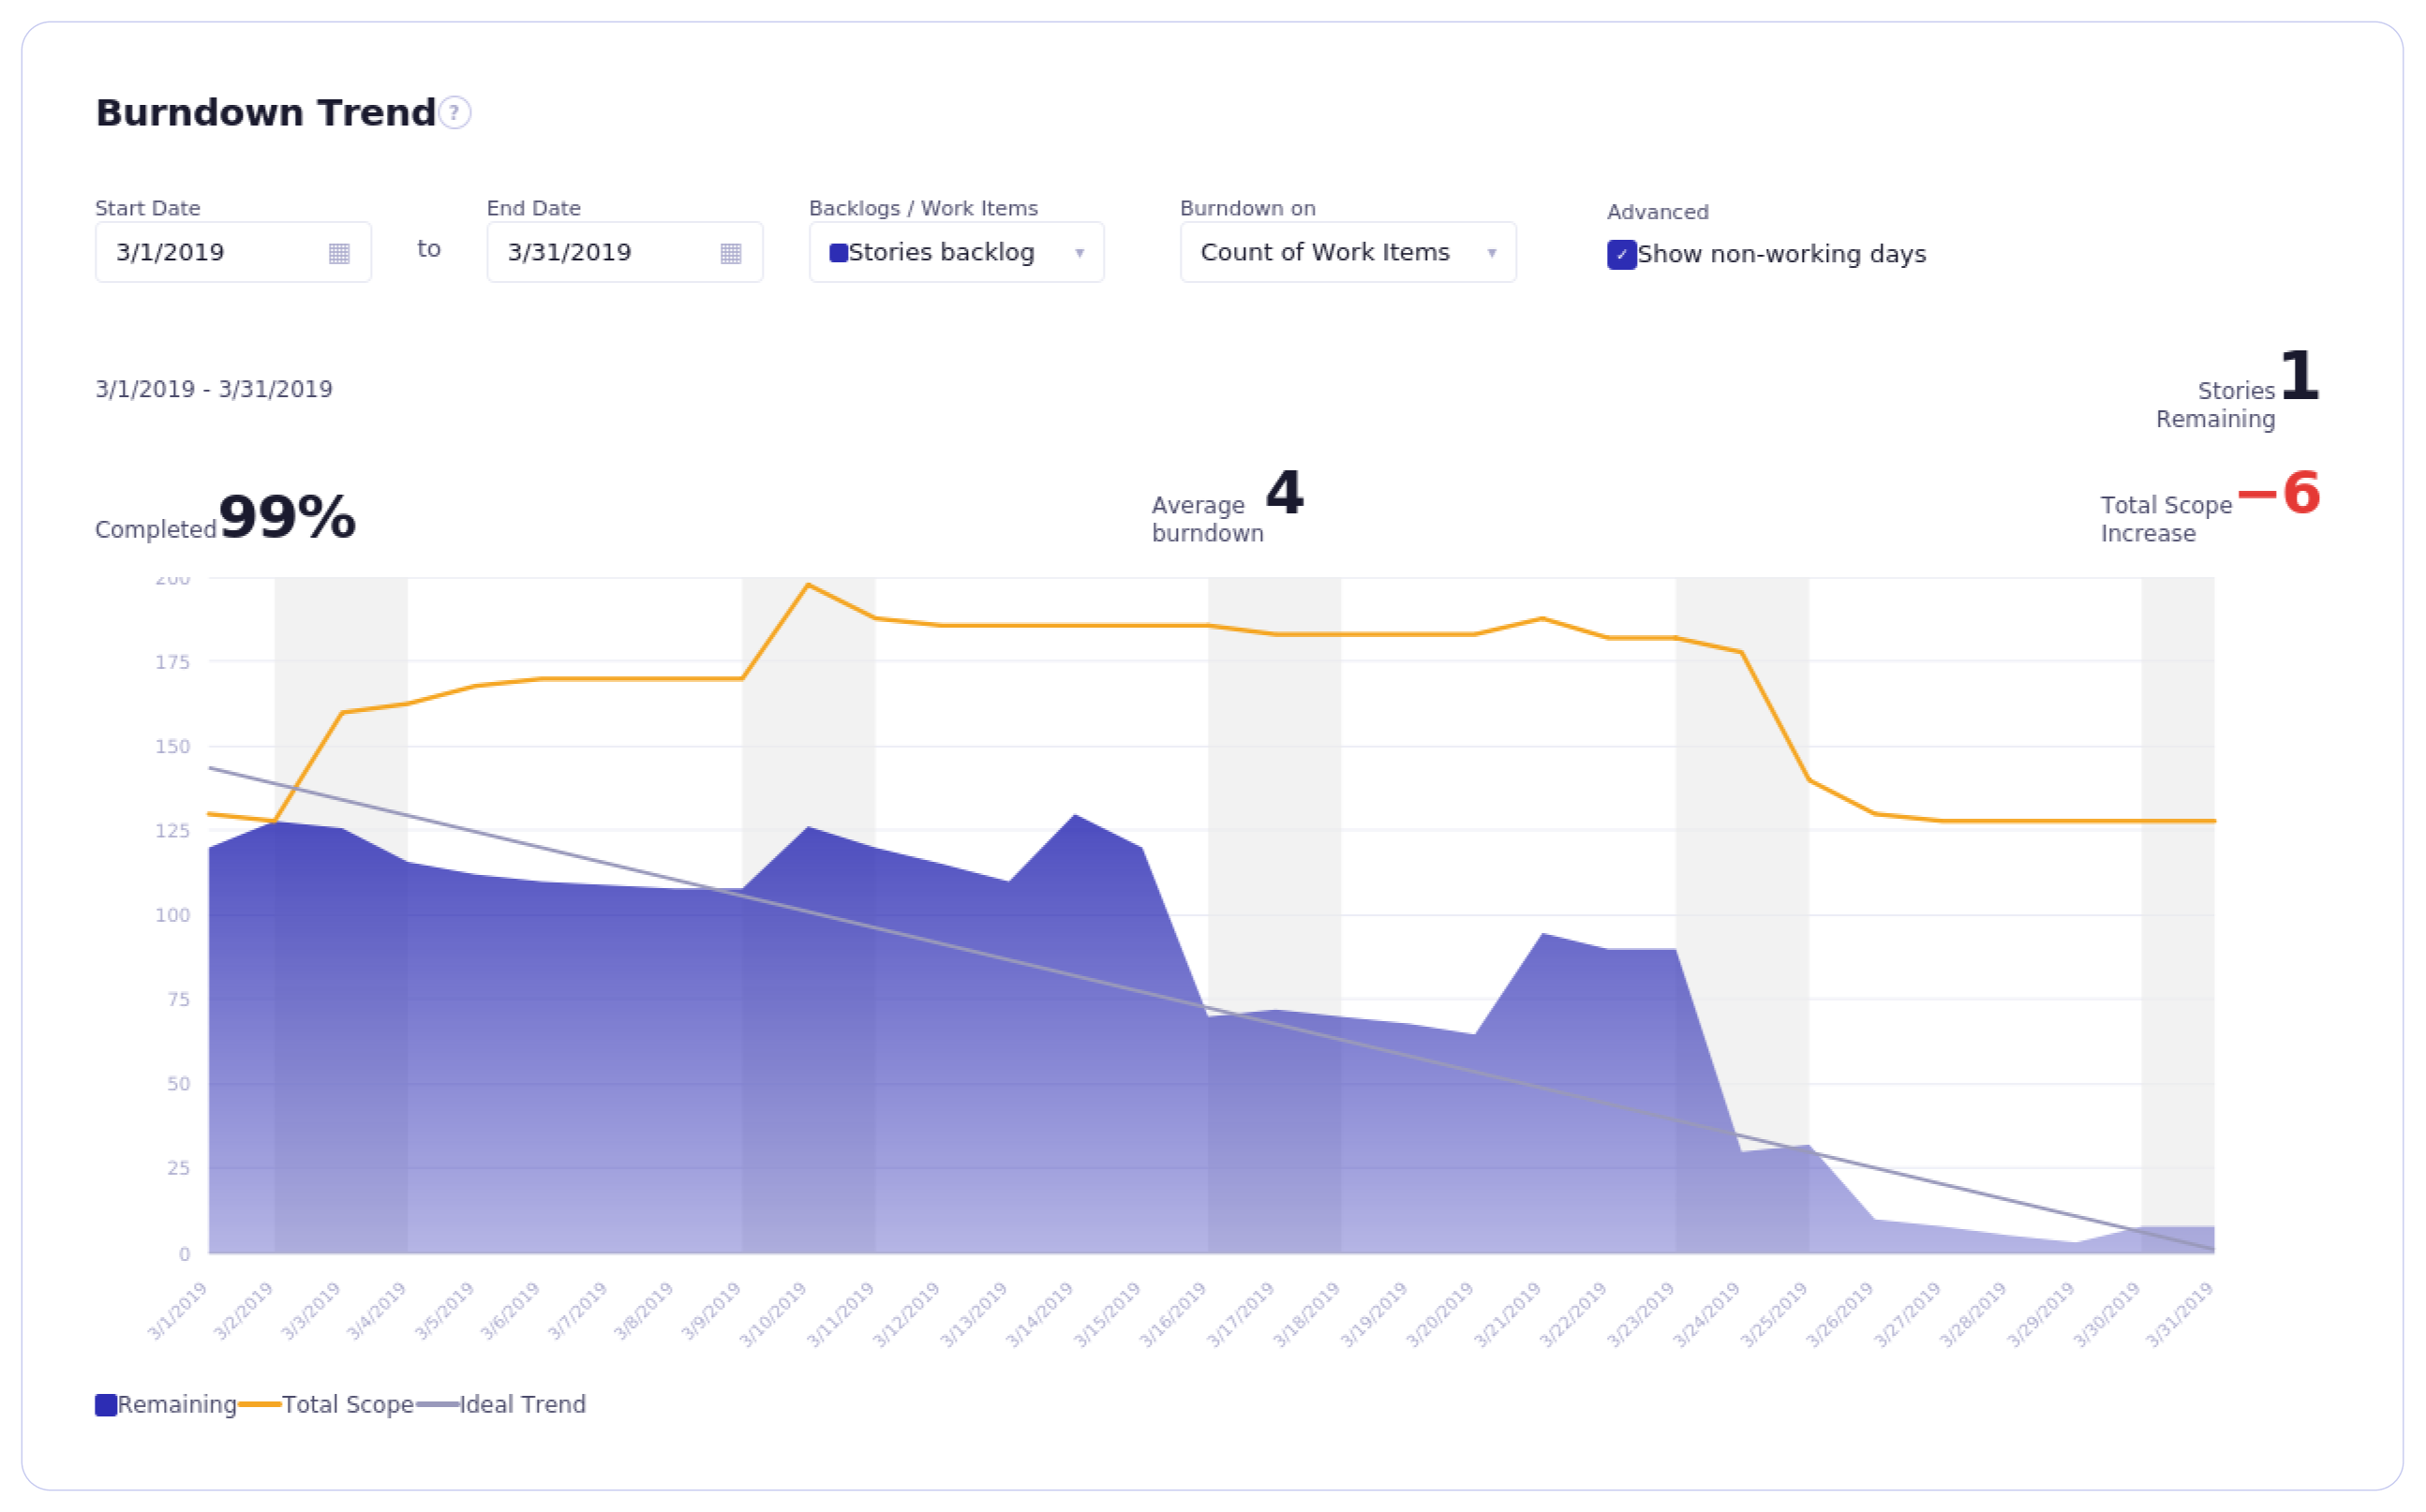The width and height of the screenshot is (2426, 1512).
Task: Open the Start Date calendar picker icon
Action: pos(339,253)
